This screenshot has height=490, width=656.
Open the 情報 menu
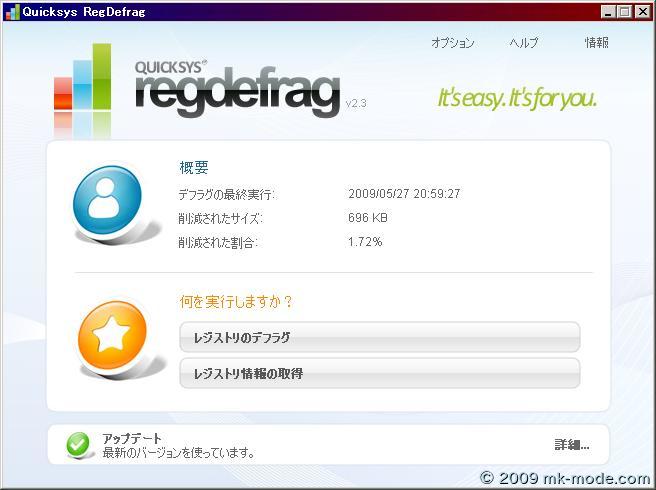(596, 43)
